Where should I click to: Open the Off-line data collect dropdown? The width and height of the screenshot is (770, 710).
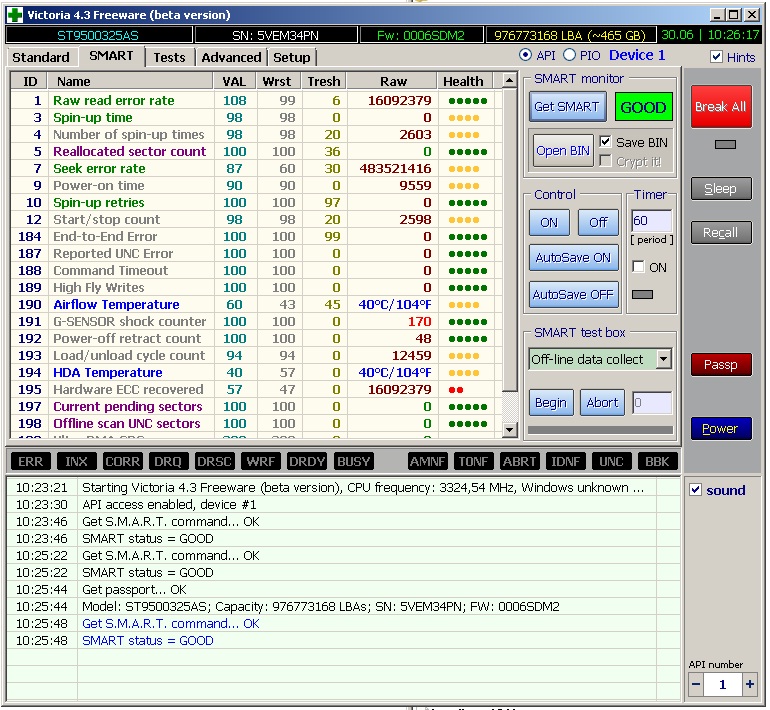pos(663,359)
